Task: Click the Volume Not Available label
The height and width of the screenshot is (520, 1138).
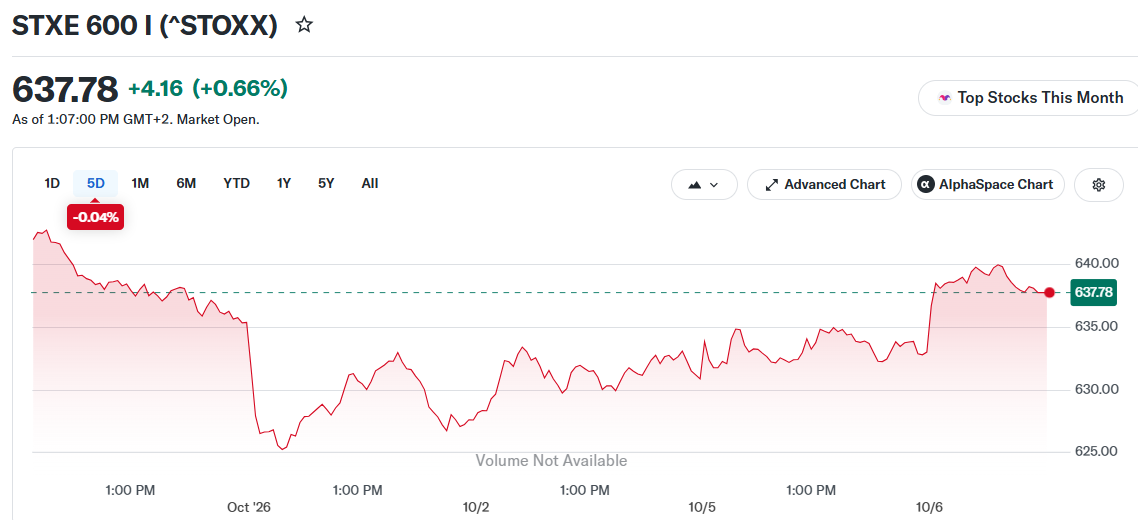Action: tap(551, 460)
